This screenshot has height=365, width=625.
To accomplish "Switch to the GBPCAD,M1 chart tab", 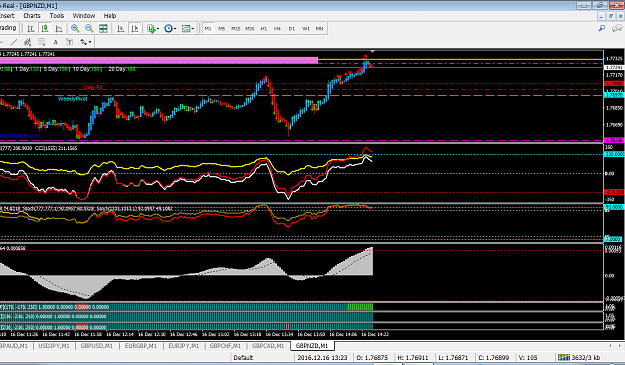I will (x=268, y=346).
